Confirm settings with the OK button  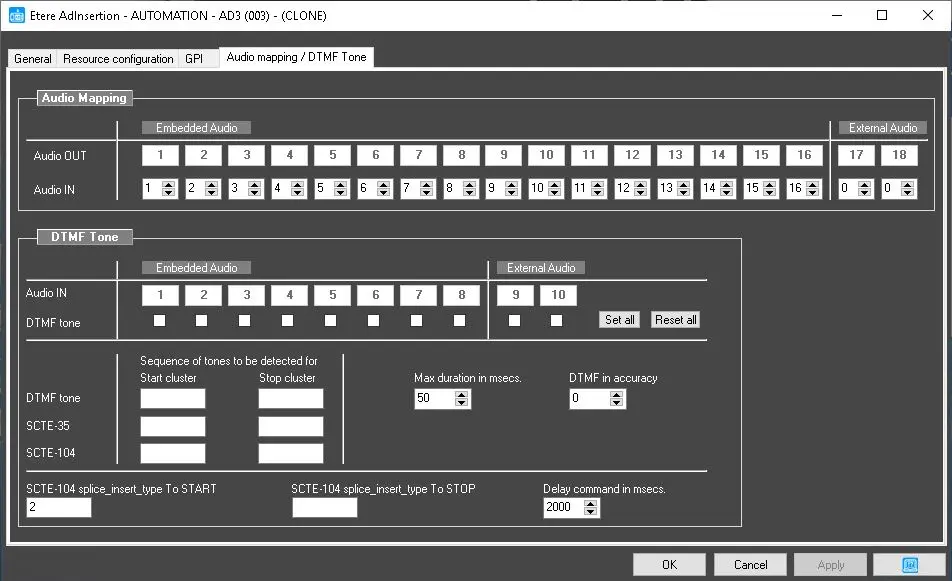pos(669,565)
